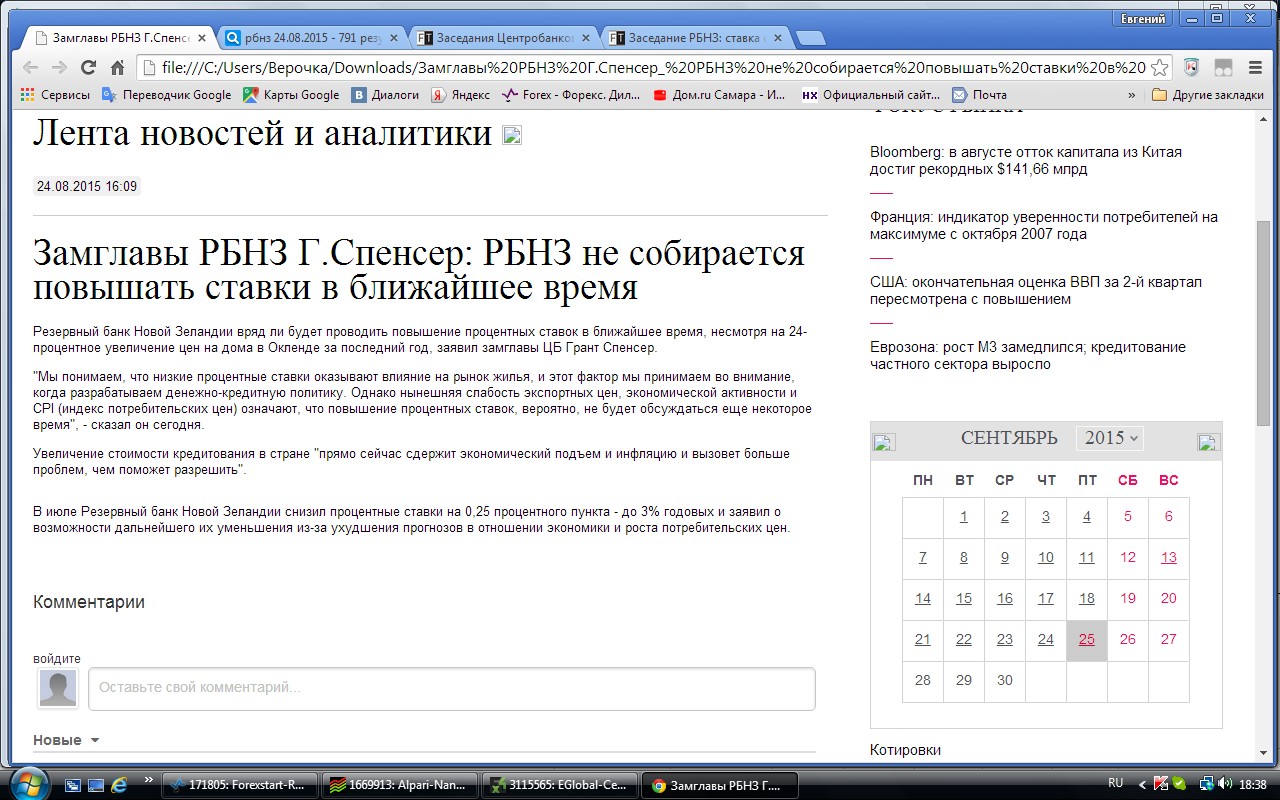The image size is (1280, 800).
Task: Open the Переводчик Google bookmark
Action: click(x=166, y=95)
